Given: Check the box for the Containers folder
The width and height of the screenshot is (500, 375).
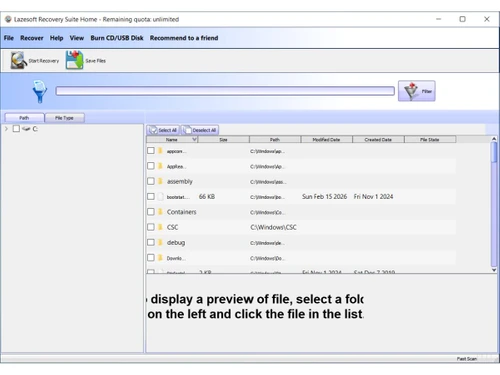Looking at the screenshot, I should pyautogui.click(x=151, y=212).
